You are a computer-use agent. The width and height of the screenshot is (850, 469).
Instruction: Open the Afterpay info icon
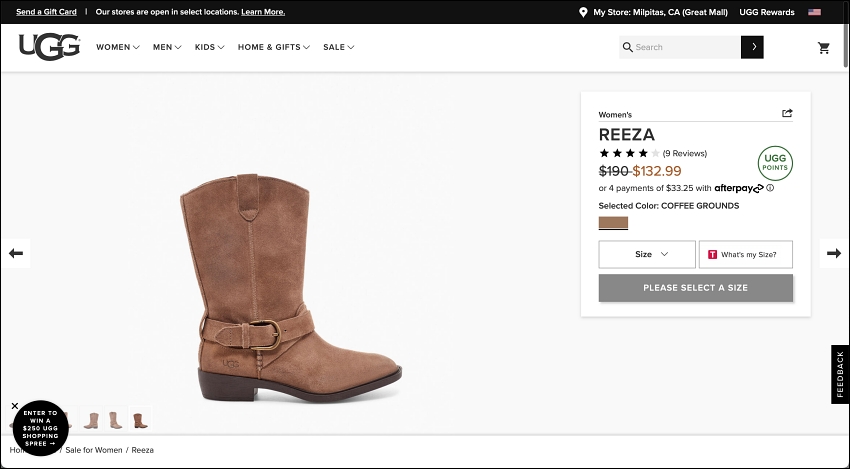coord(770,188)
